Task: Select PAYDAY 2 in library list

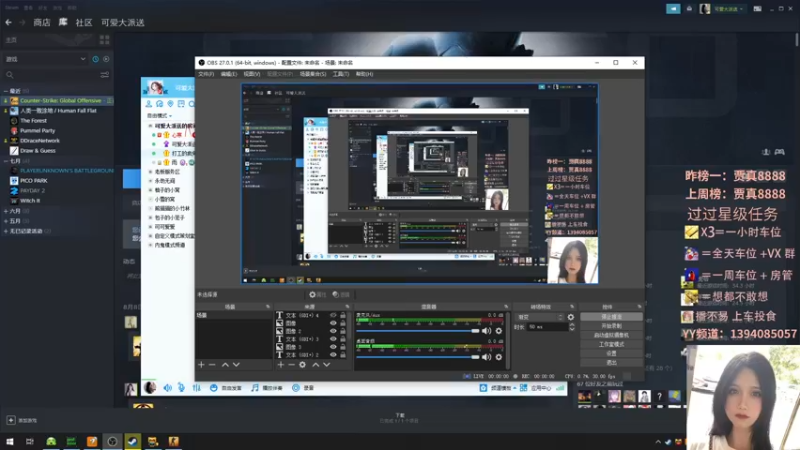Action: click(x=32, y=191)
